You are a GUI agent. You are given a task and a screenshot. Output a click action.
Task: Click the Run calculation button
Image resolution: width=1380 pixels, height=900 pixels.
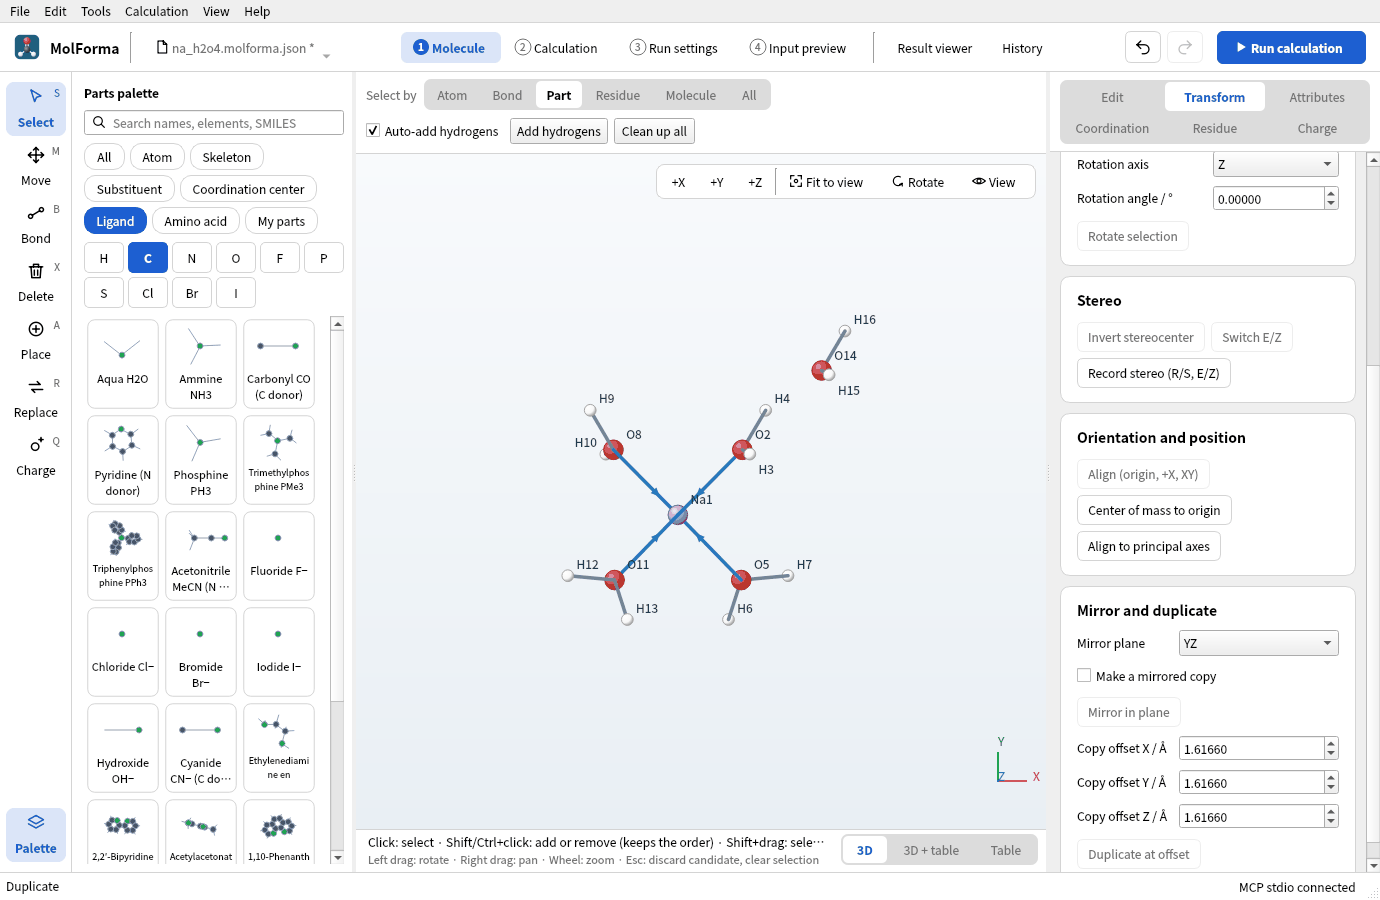pyautogui.click(x=1291, y=48)
